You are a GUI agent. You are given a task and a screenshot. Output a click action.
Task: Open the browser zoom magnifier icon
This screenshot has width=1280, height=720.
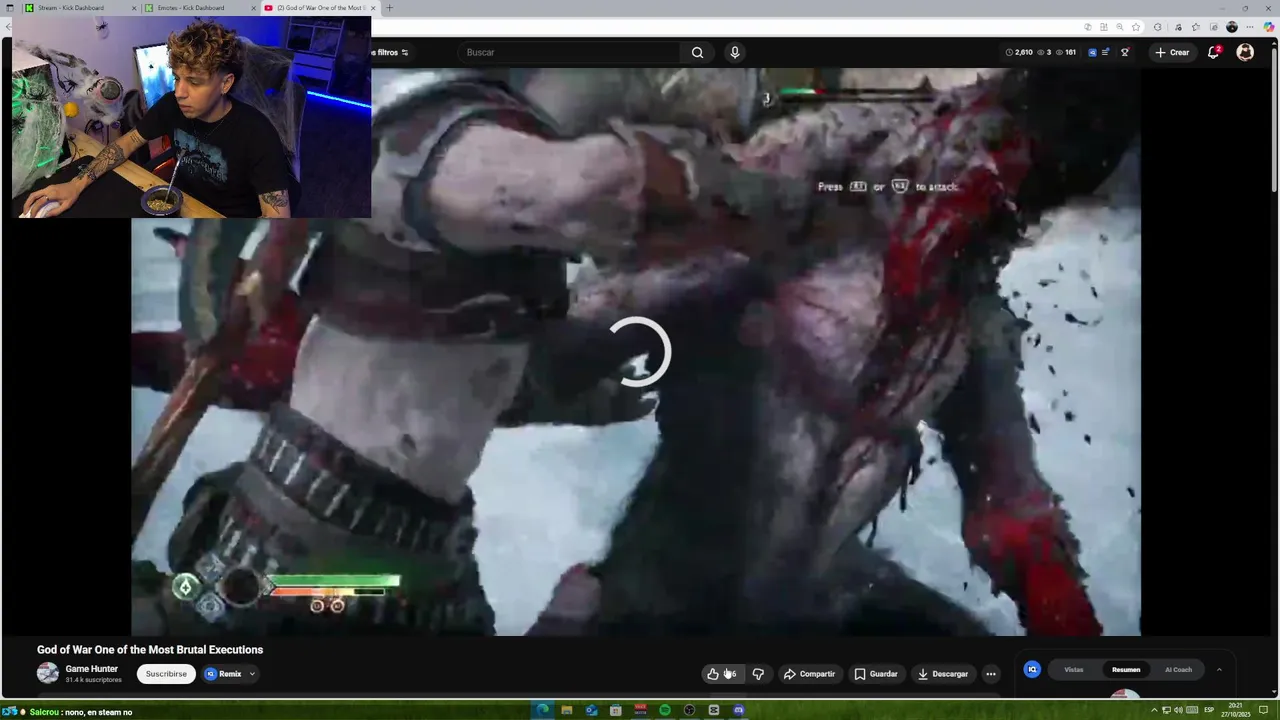point(1120,27)
